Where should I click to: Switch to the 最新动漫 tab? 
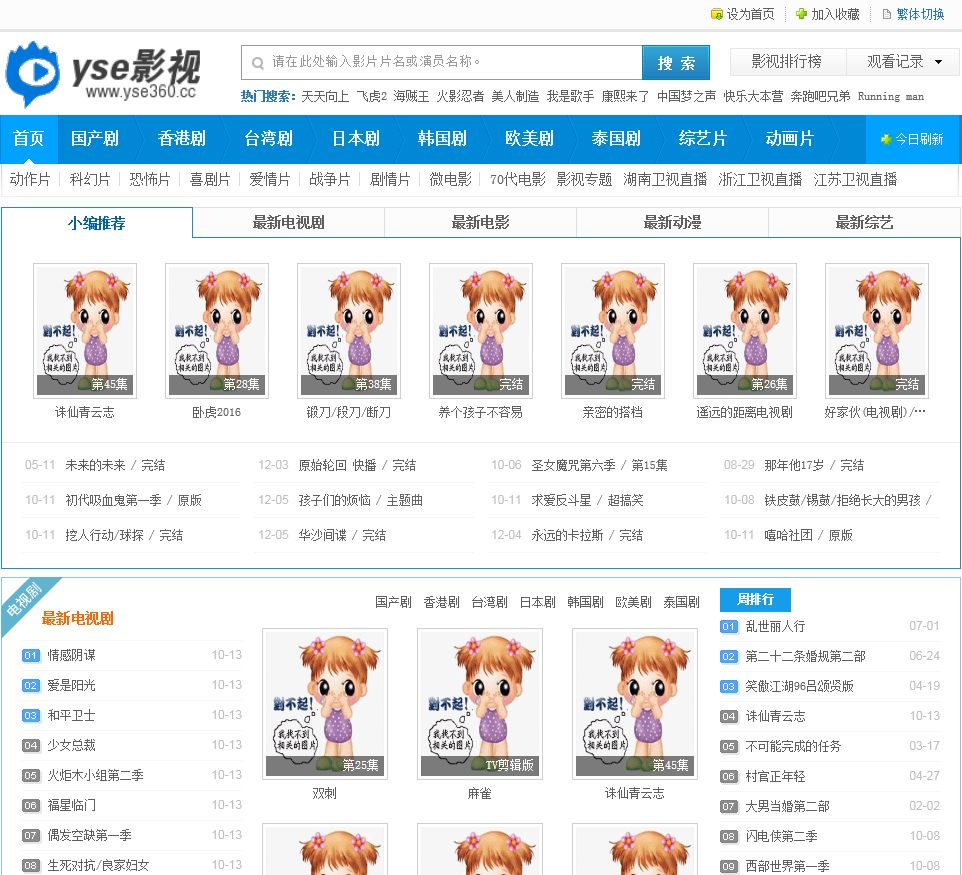[672, 222]
